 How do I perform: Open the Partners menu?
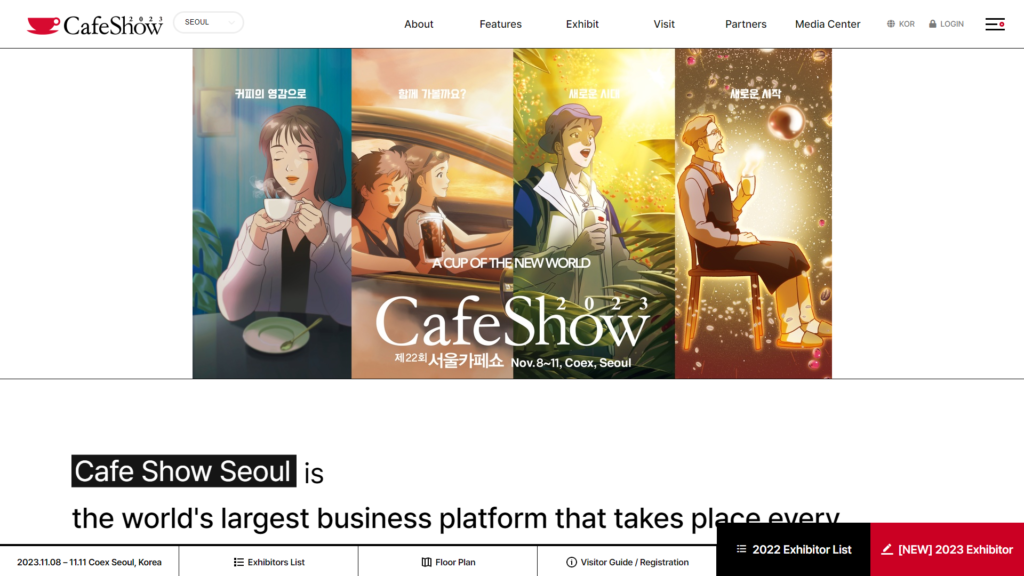745,24
